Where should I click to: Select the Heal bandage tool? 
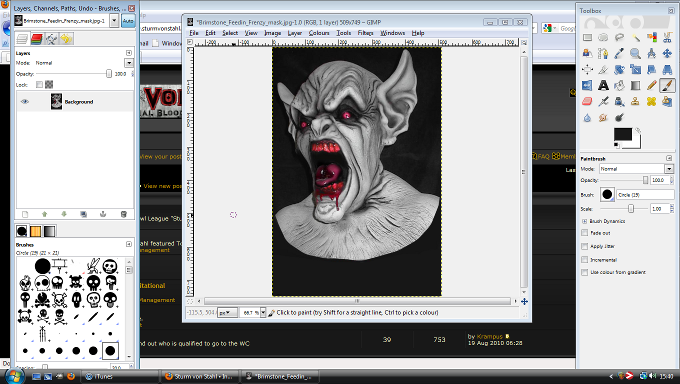pos(651,102)
